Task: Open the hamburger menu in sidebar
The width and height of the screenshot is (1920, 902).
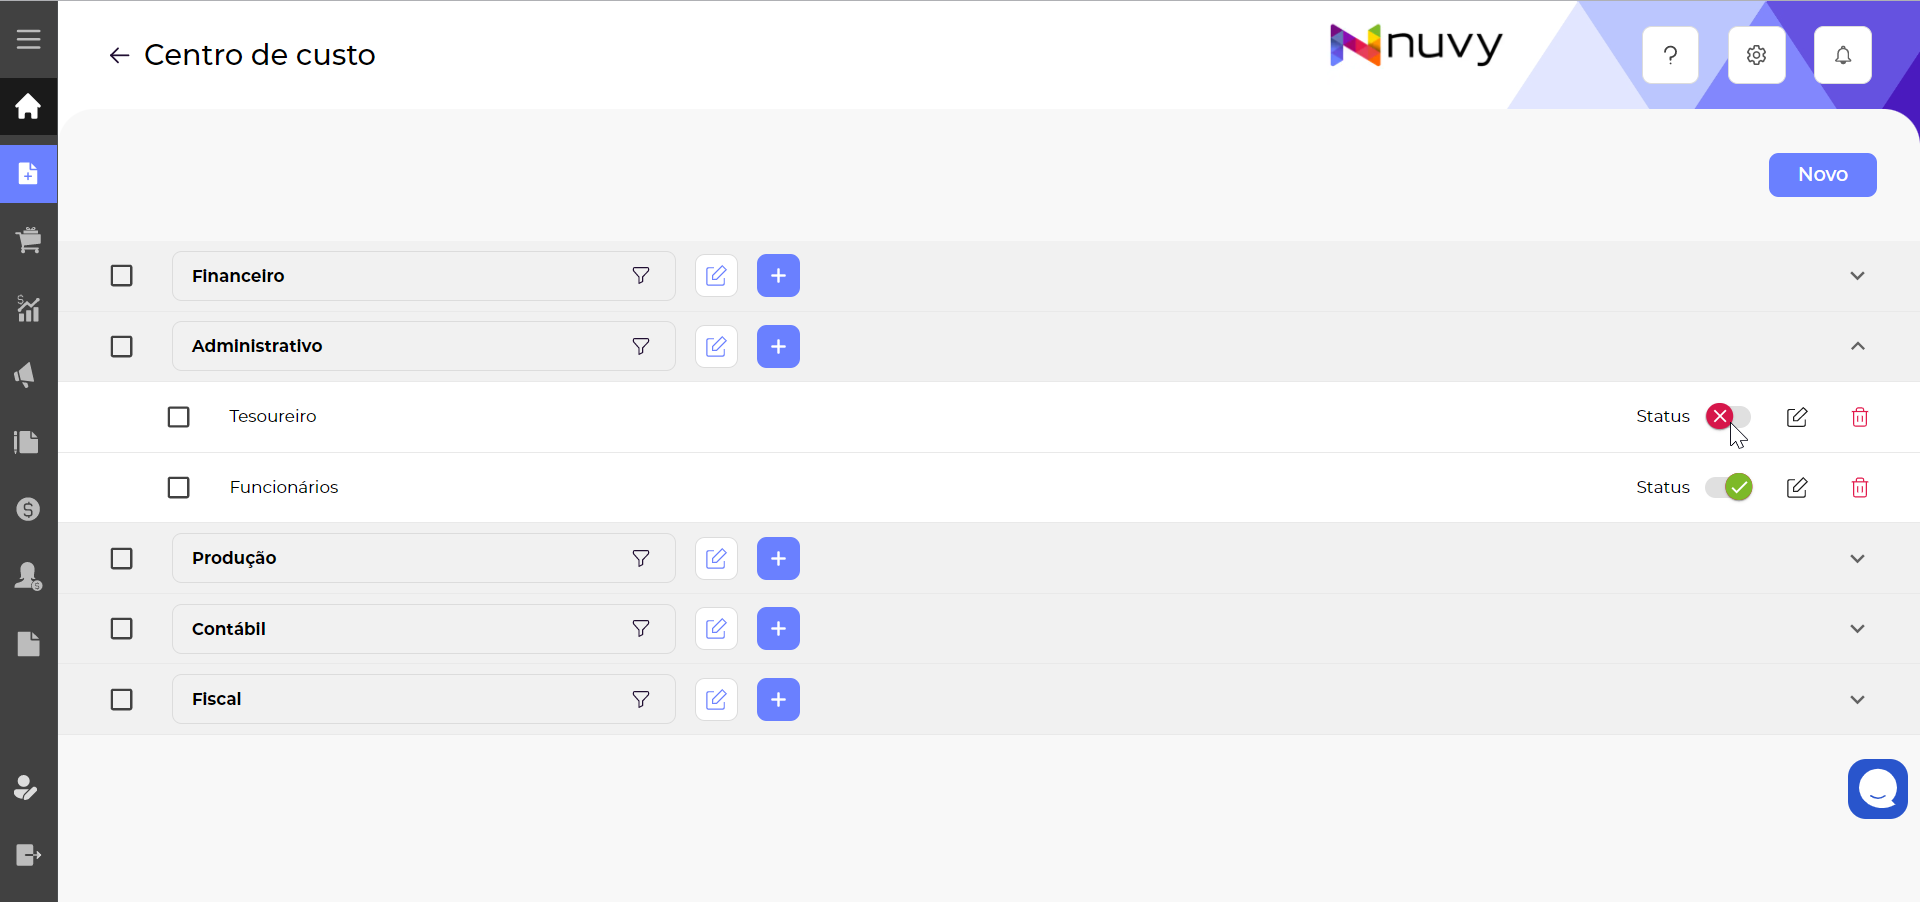Action: pyautogui.click(x=28, y=39)
